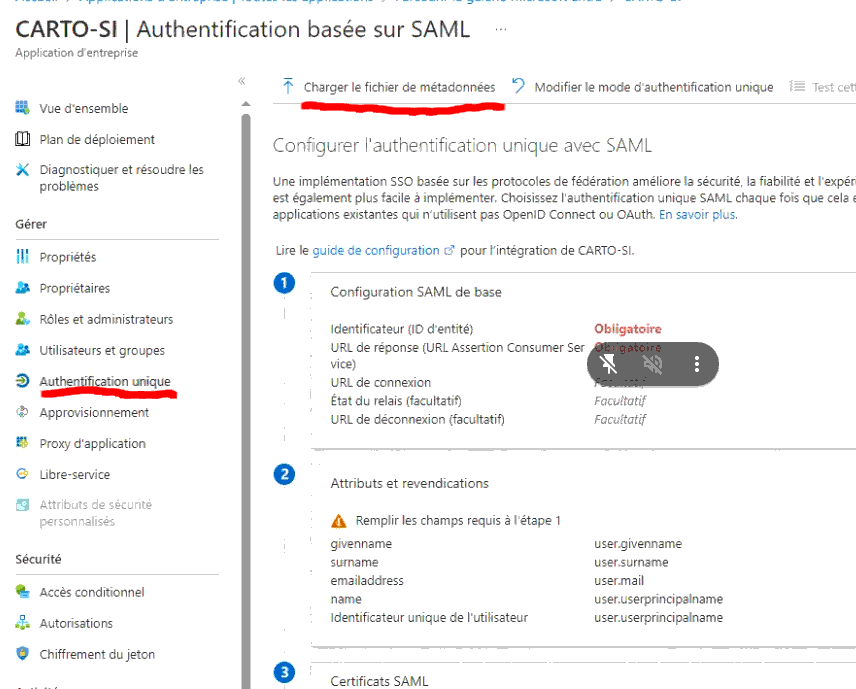The width and height of the screenshot is (856, 689).
Task: Click the undo arrow icon near Modifier
Action: point(518,86)
